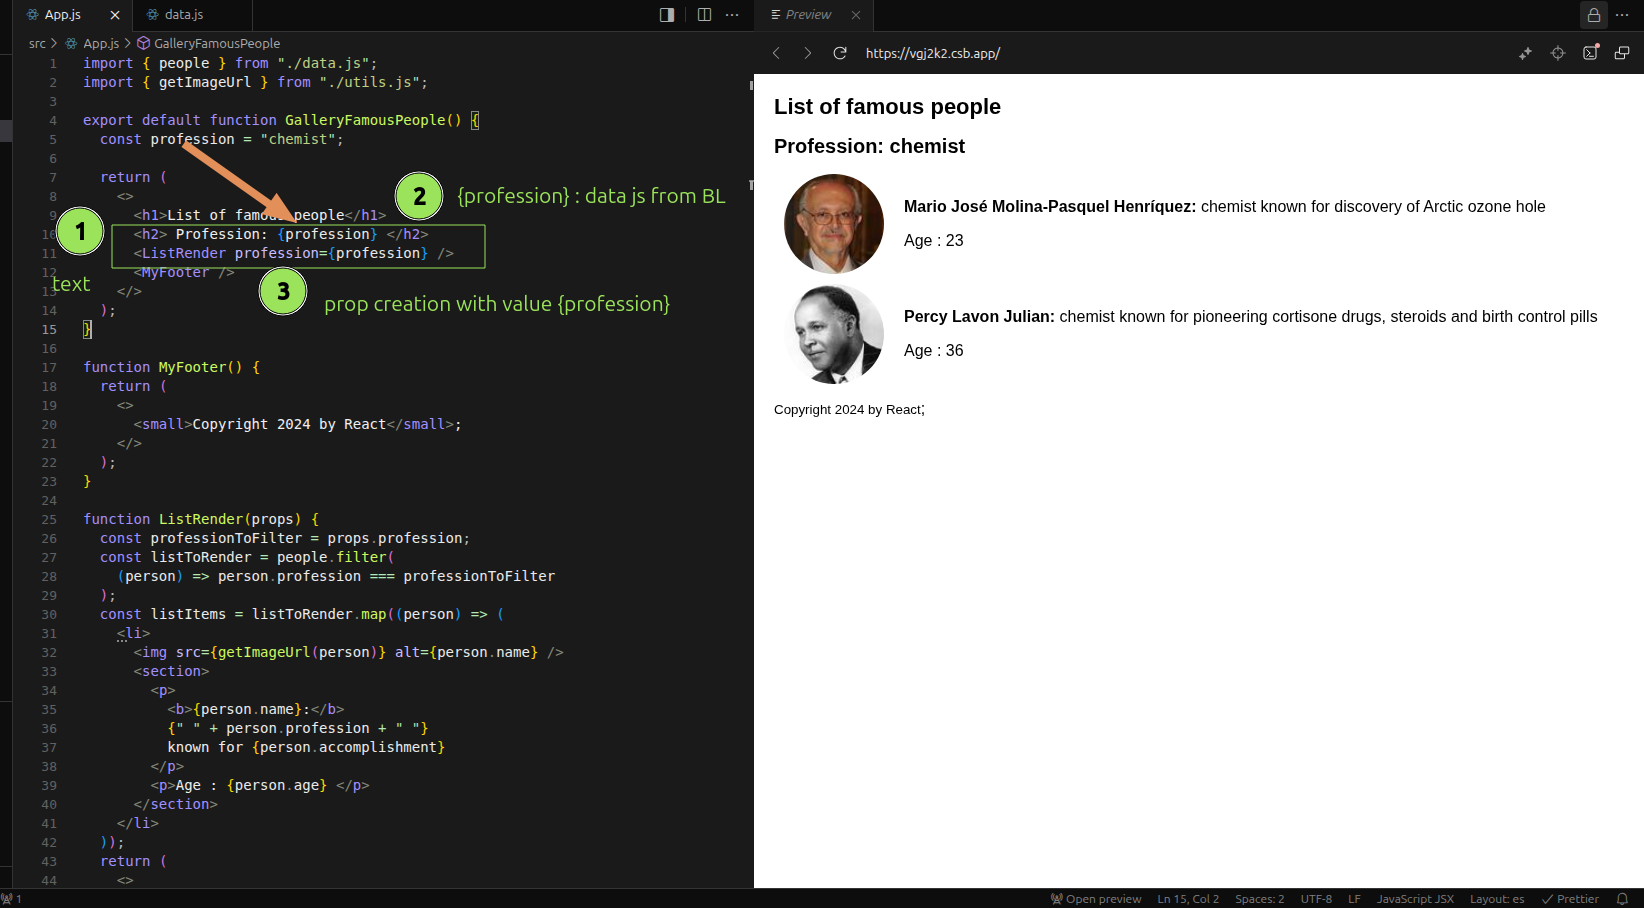Viewport: 1644px width, 908px height.
Task: Open notifications bell in status bar
Action: point(1622,899)
